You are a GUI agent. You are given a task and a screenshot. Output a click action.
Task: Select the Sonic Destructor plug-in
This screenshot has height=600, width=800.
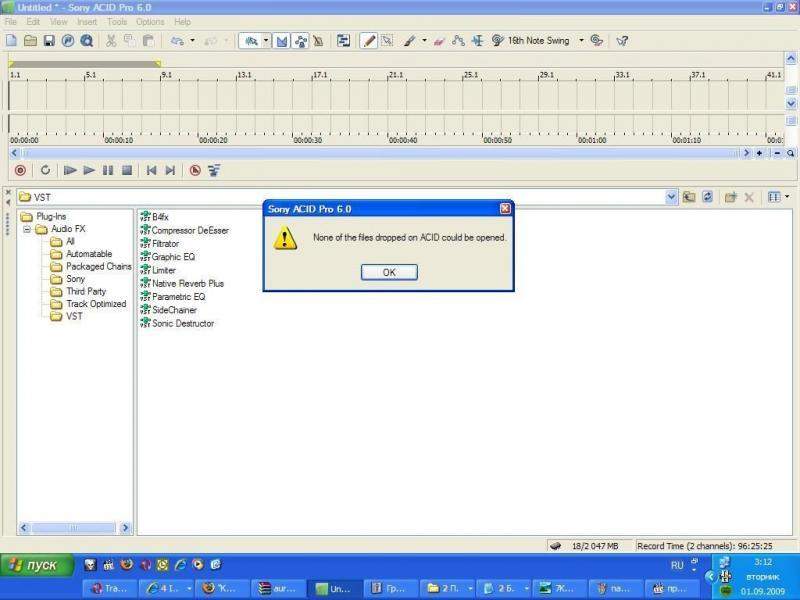(x=177, y=323)
